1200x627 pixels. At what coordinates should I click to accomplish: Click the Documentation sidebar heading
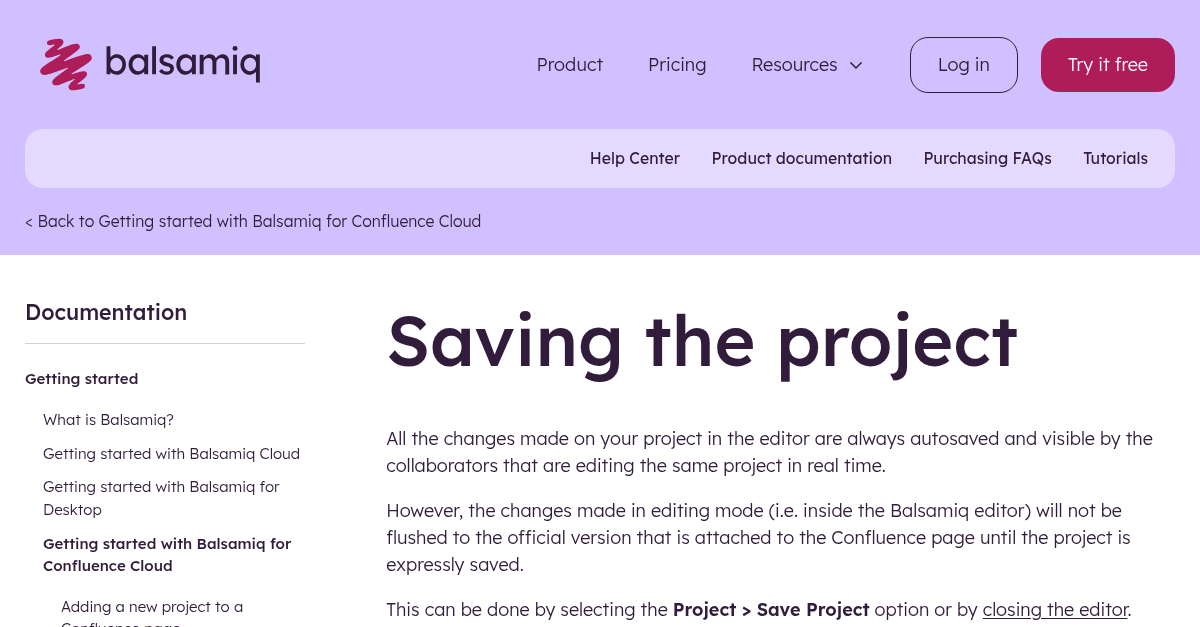[x=106, y=312]
